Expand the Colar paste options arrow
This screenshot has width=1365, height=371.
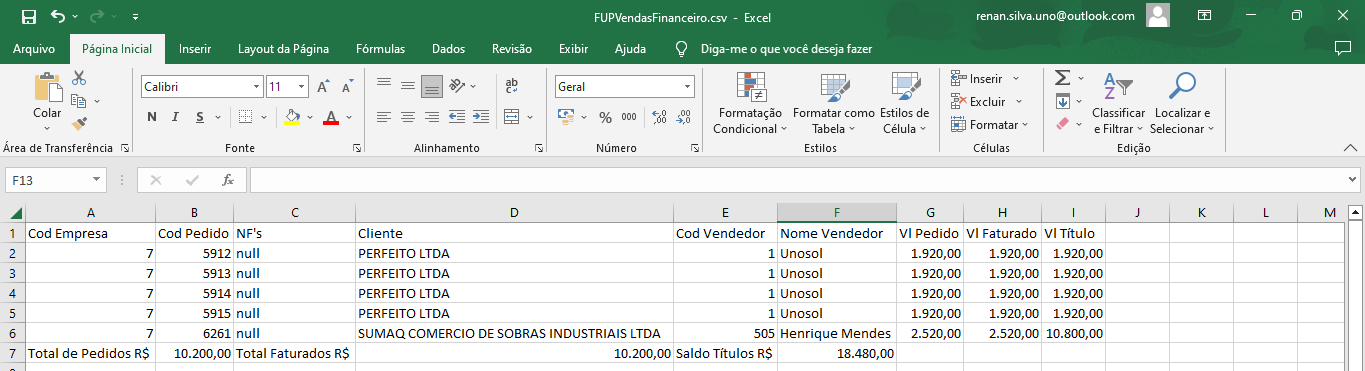click(x=47, y=128)
